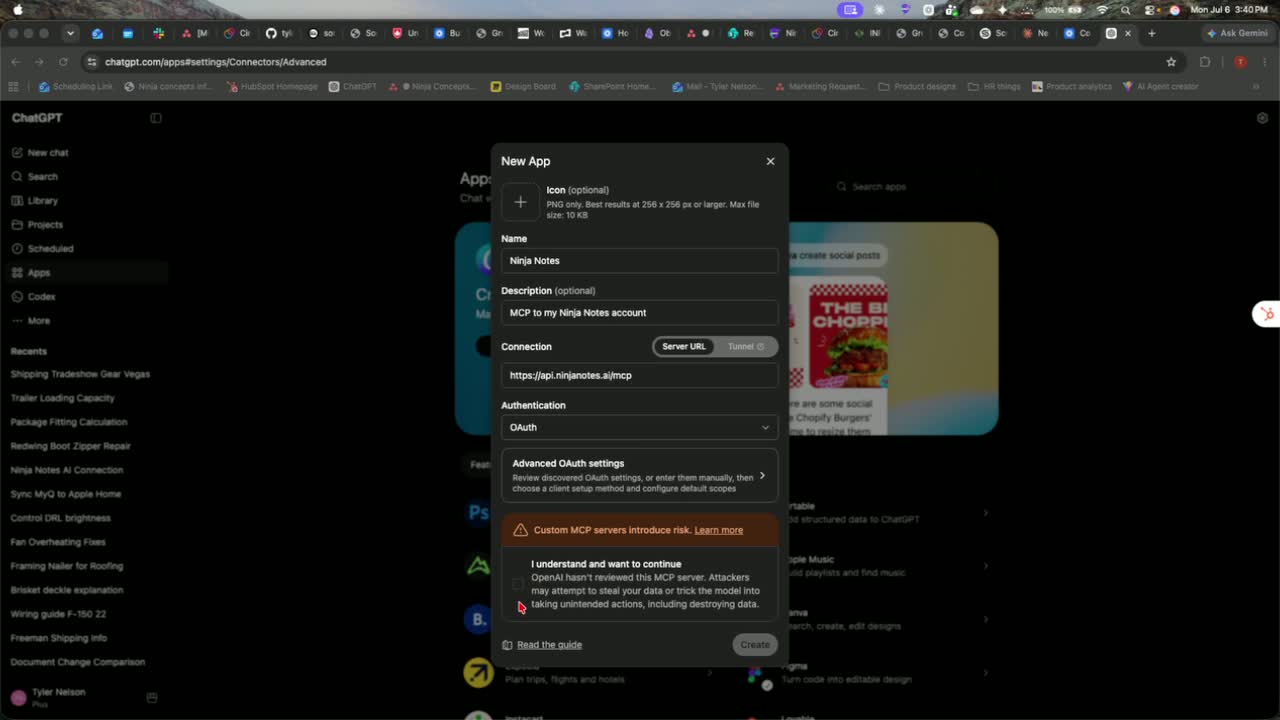Switch connection type to Tunnel
The height and width of the screenshot is (720, 1280).
click(745, 347)
